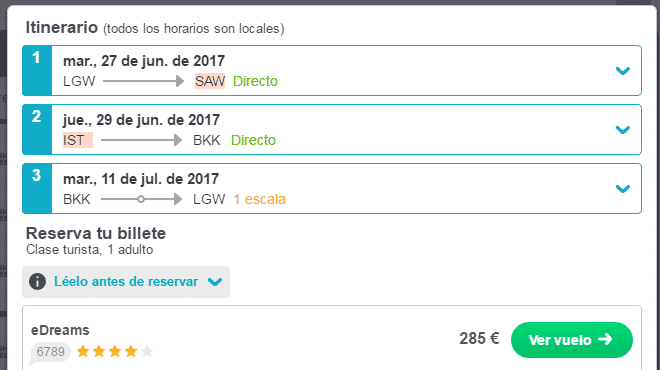The height and width of the screenshot is (370, 660).
Task: Expand flight leg 3 details chevron
Action: tap(623, 189)
